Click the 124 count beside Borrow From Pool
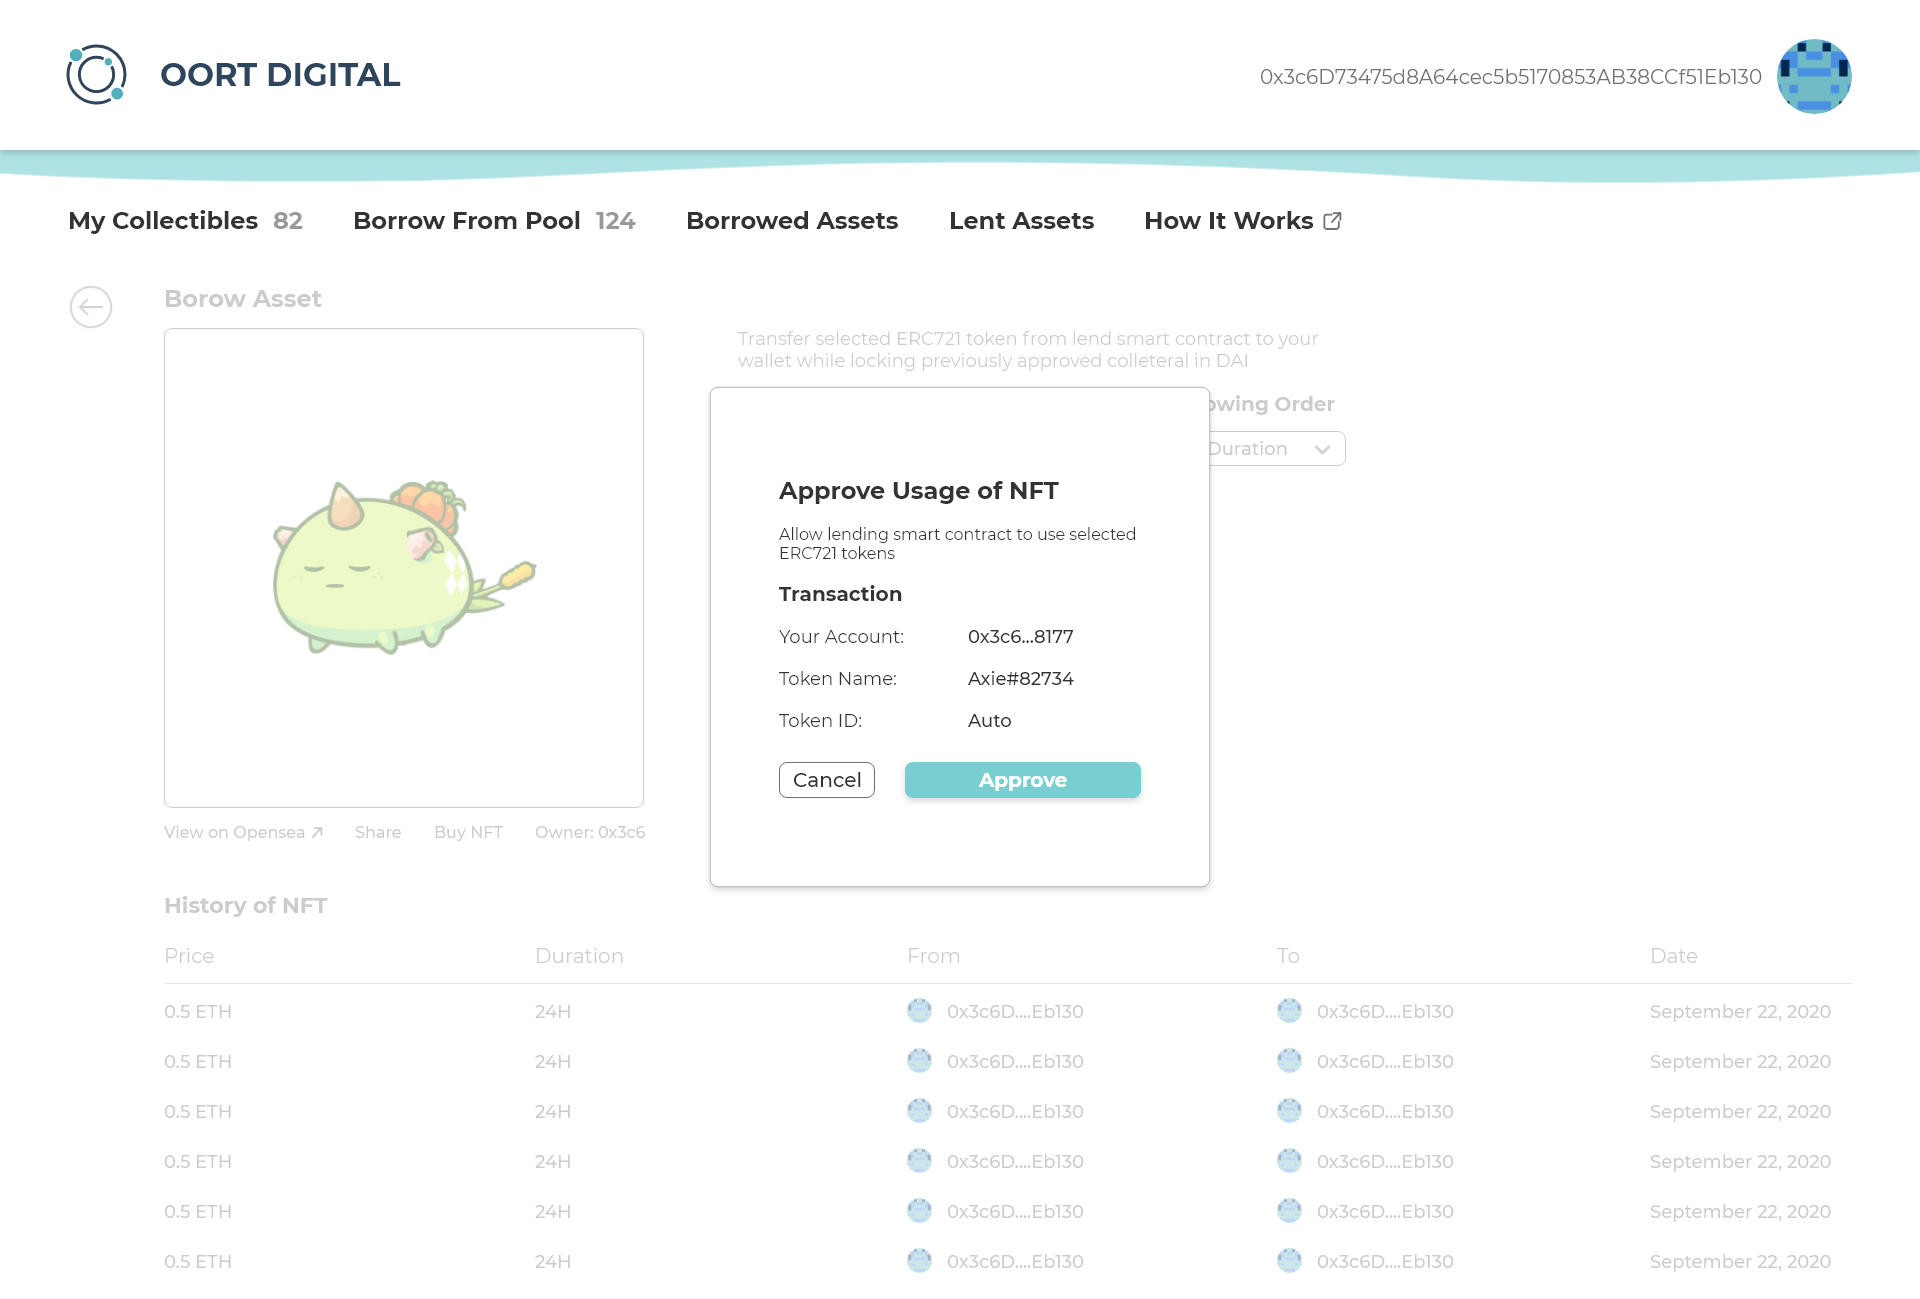Image resolution: width=1920 pixels, height=1299 pixels. click(x=615, y=221)
